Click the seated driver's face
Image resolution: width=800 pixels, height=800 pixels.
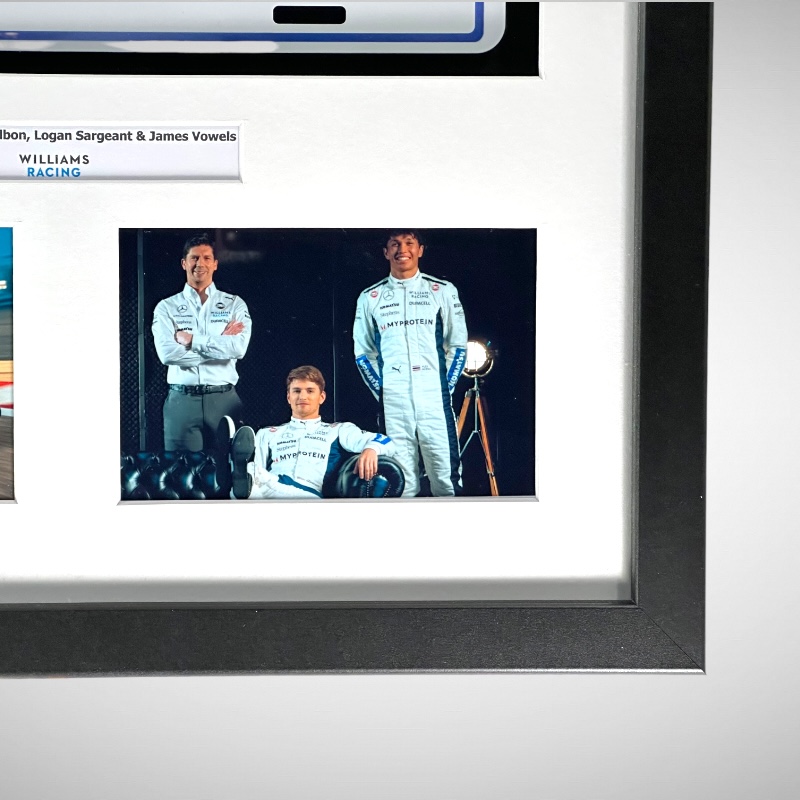click(305, 393)
